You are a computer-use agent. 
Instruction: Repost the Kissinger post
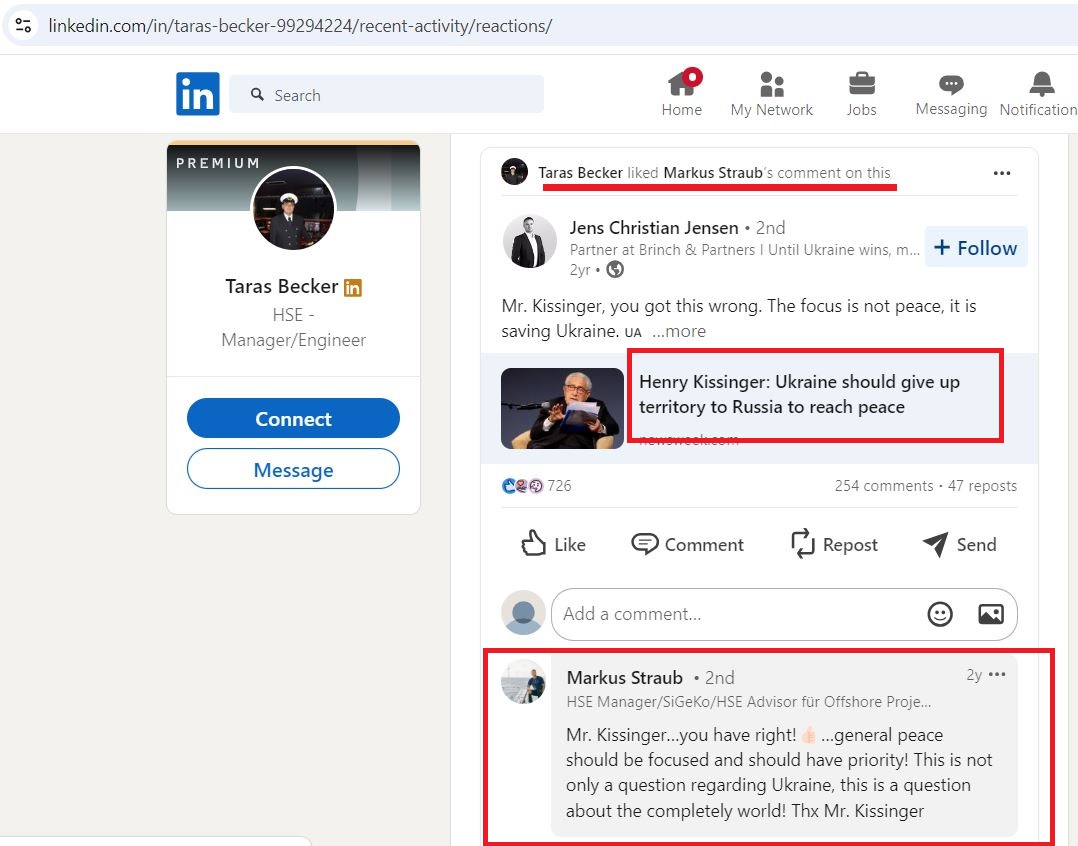[834, 544]
